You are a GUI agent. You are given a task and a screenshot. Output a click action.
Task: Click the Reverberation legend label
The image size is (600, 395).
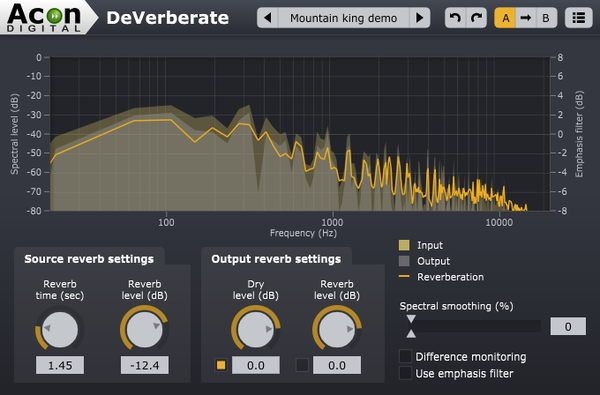tap(450, 277)
